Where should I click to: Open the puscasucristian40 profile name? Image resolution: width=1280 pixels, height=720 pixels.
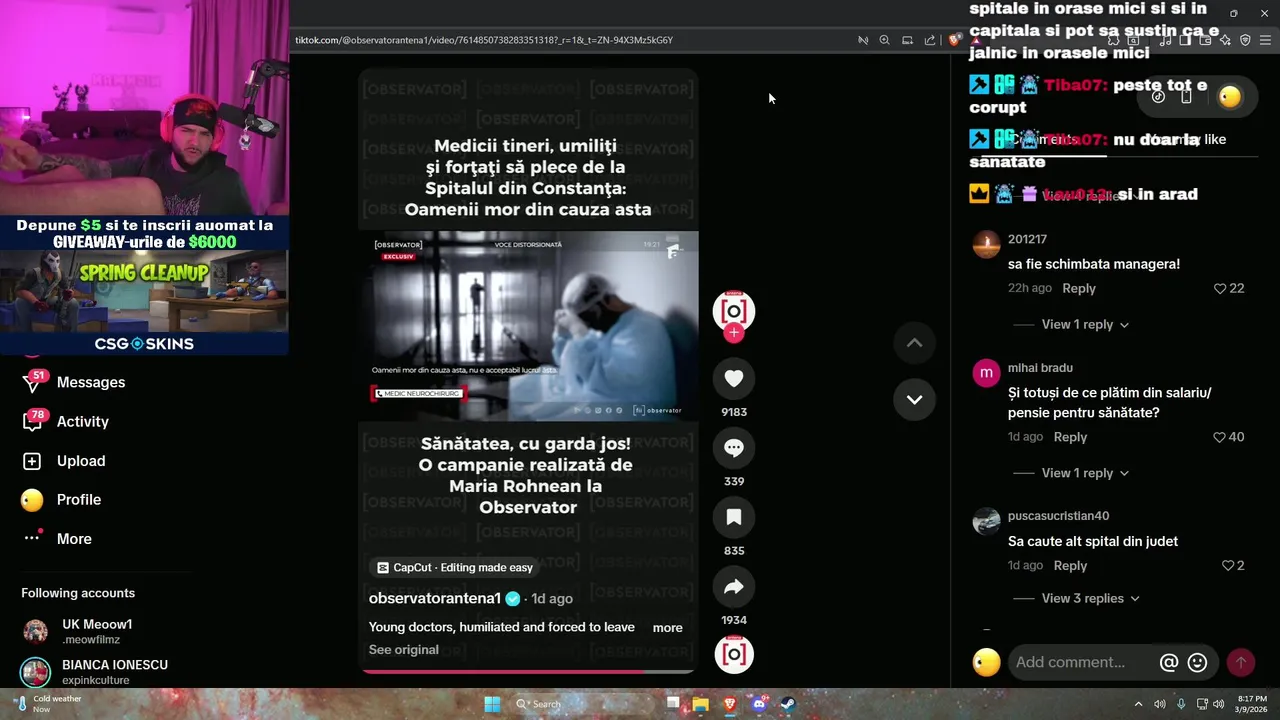1058,516
